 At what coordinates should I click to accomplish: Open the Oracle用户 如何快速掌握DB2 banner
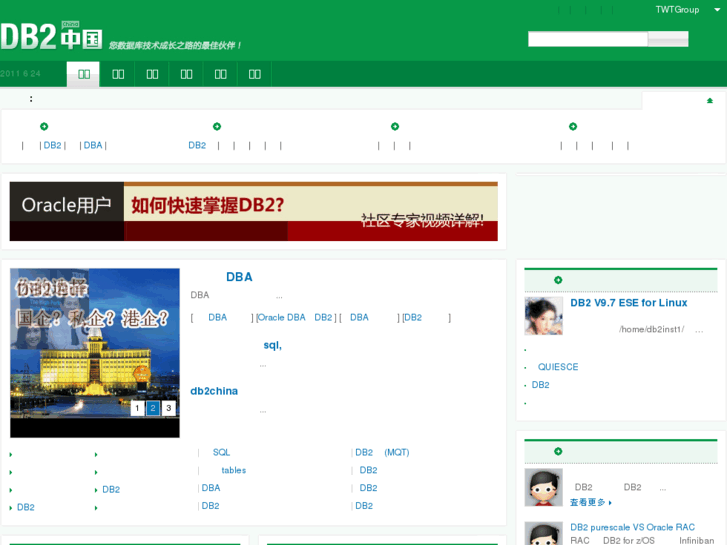click(x=254, y=211)
